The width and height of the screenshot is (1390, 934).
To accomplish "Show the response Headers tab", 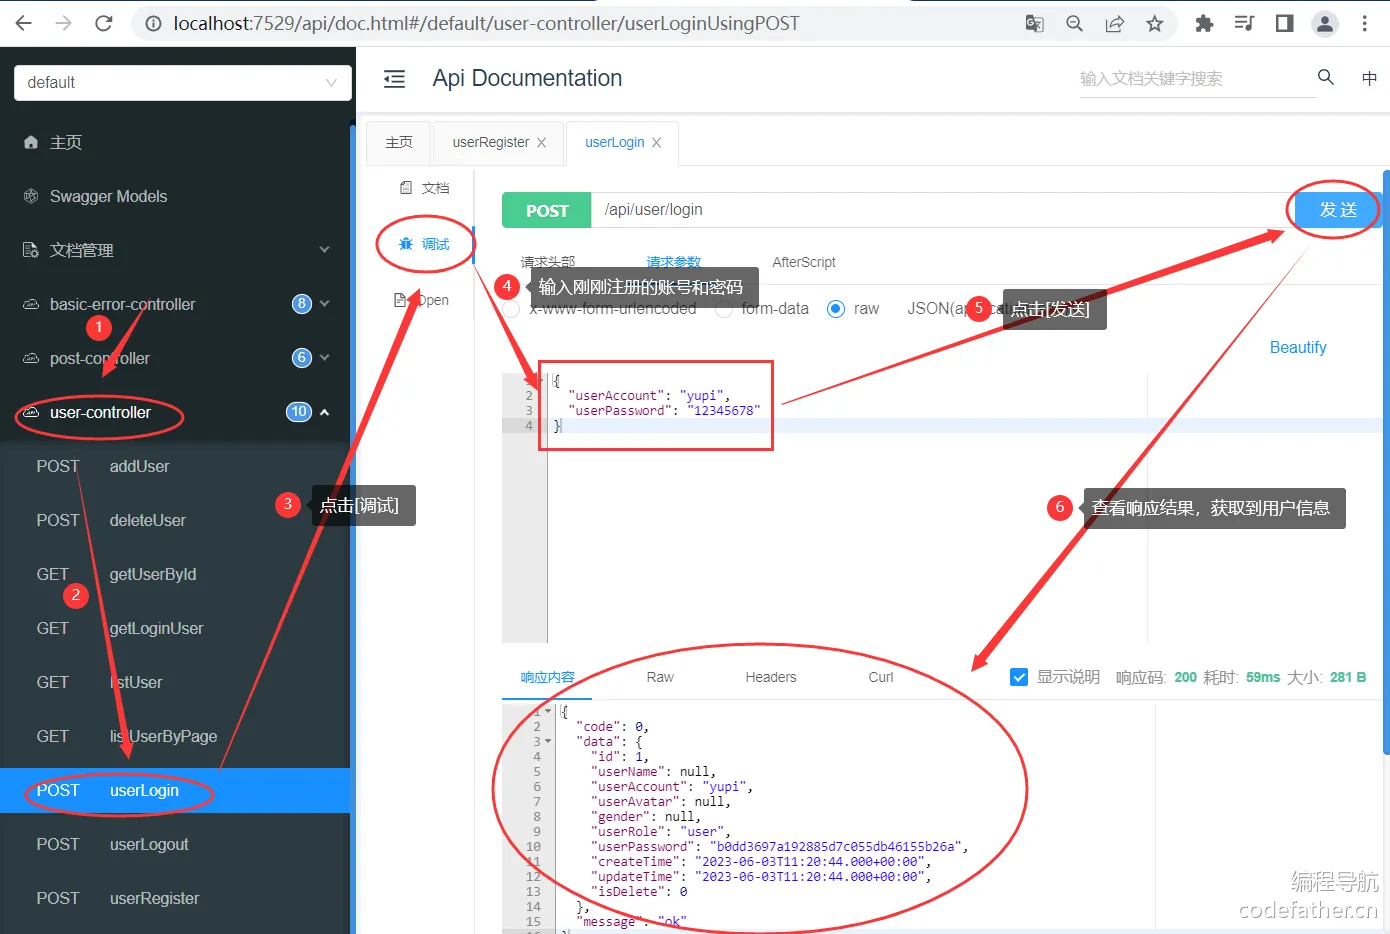I will [x=771, y=677].
